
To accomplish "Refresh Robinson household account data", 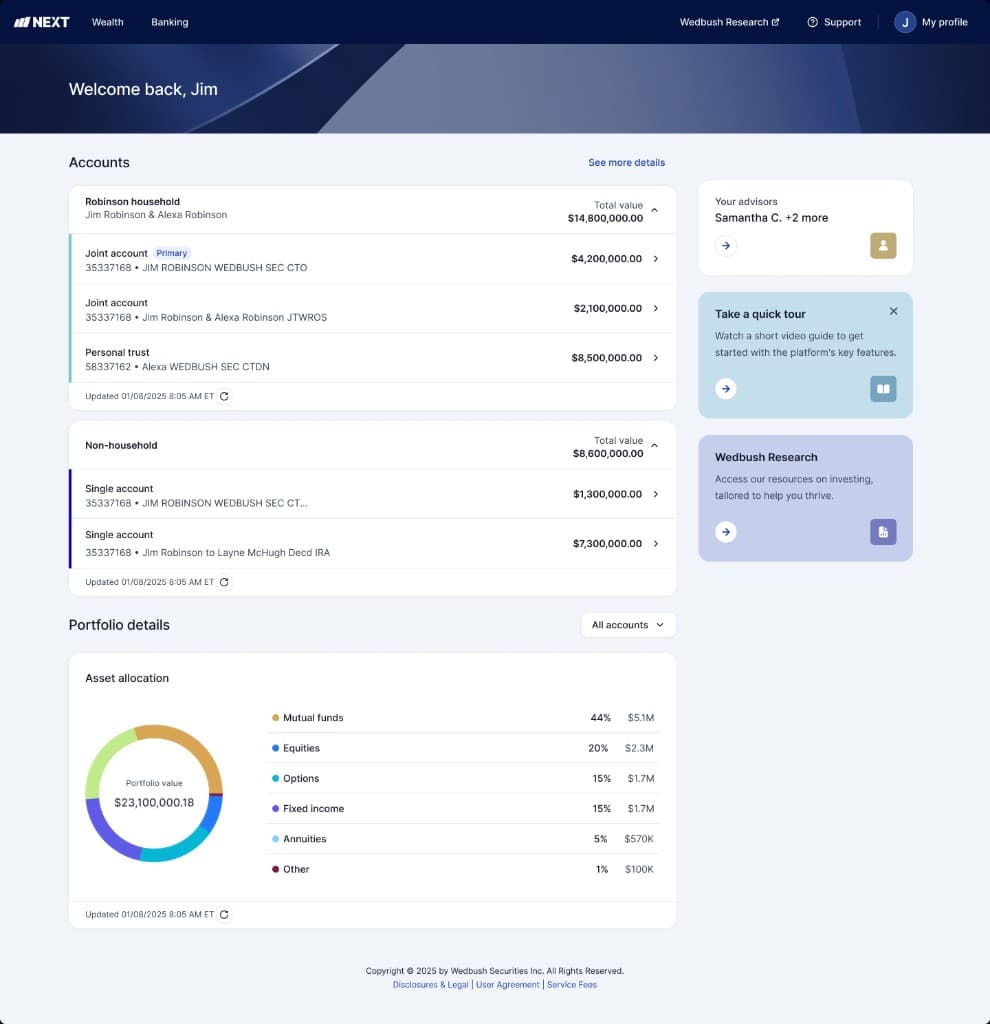I will pos(224,396).
